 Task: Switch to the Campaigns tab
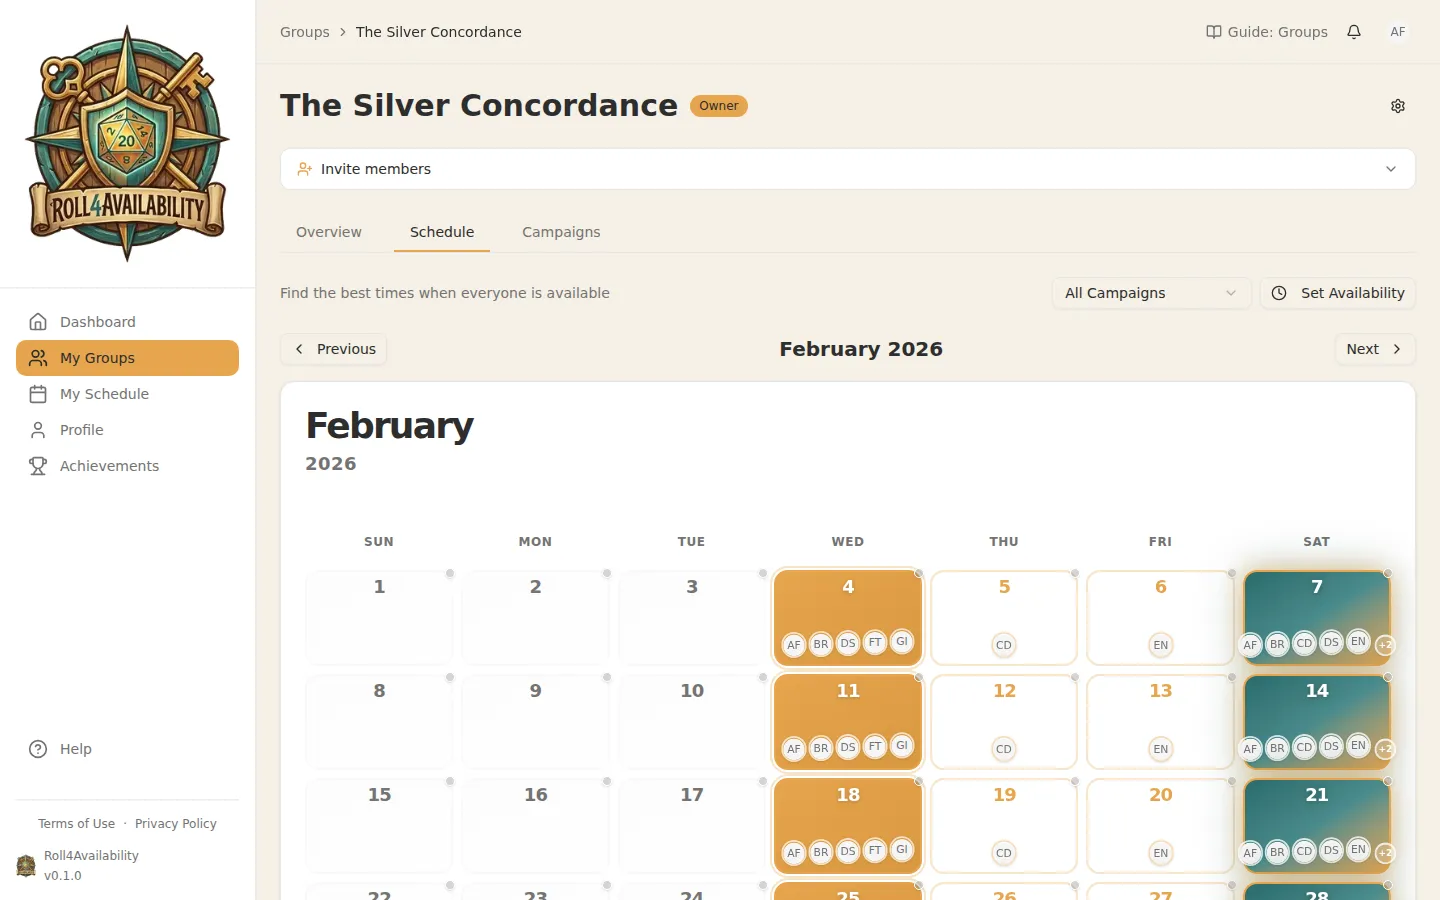pyautogui.click(x=561, y=232)
